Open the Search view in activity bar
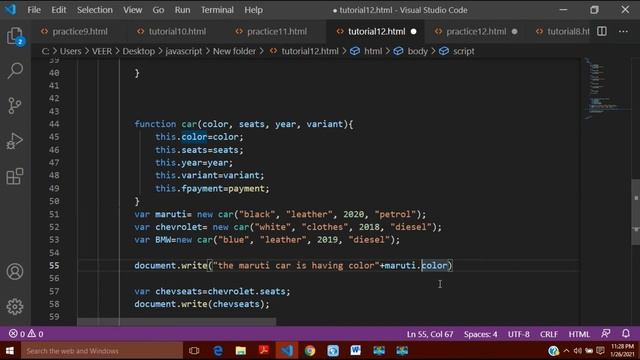 point(15,71)
